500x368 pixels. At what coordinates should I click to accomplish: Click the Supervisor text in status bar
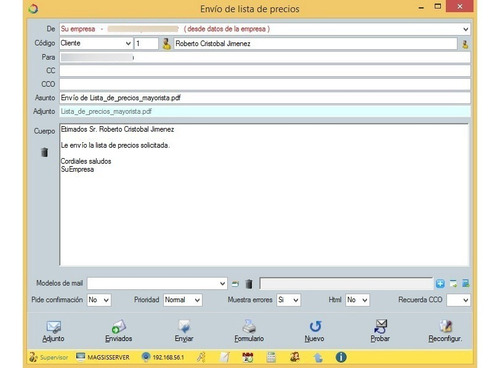coord(54,358)
